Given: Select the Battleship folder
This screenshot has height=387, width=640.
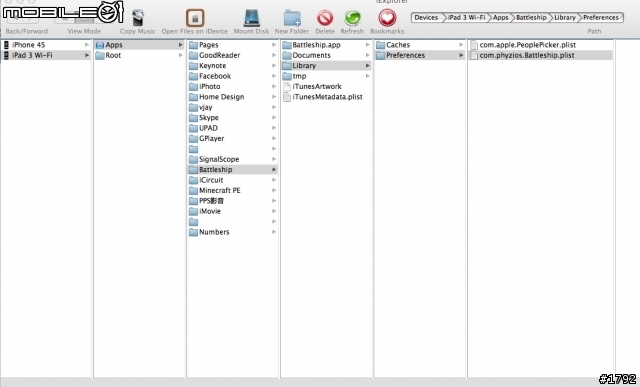Looking at the screenshot, I should coord(233,169).
